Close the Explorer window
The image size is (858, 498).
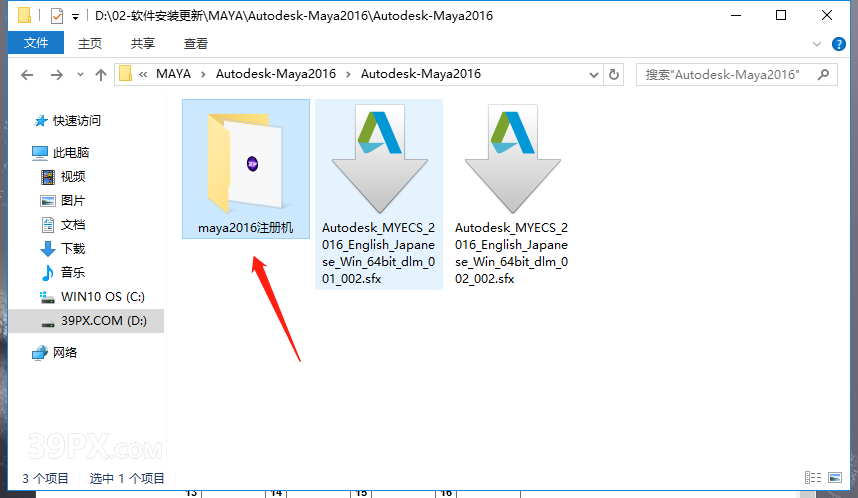[827, 15]
